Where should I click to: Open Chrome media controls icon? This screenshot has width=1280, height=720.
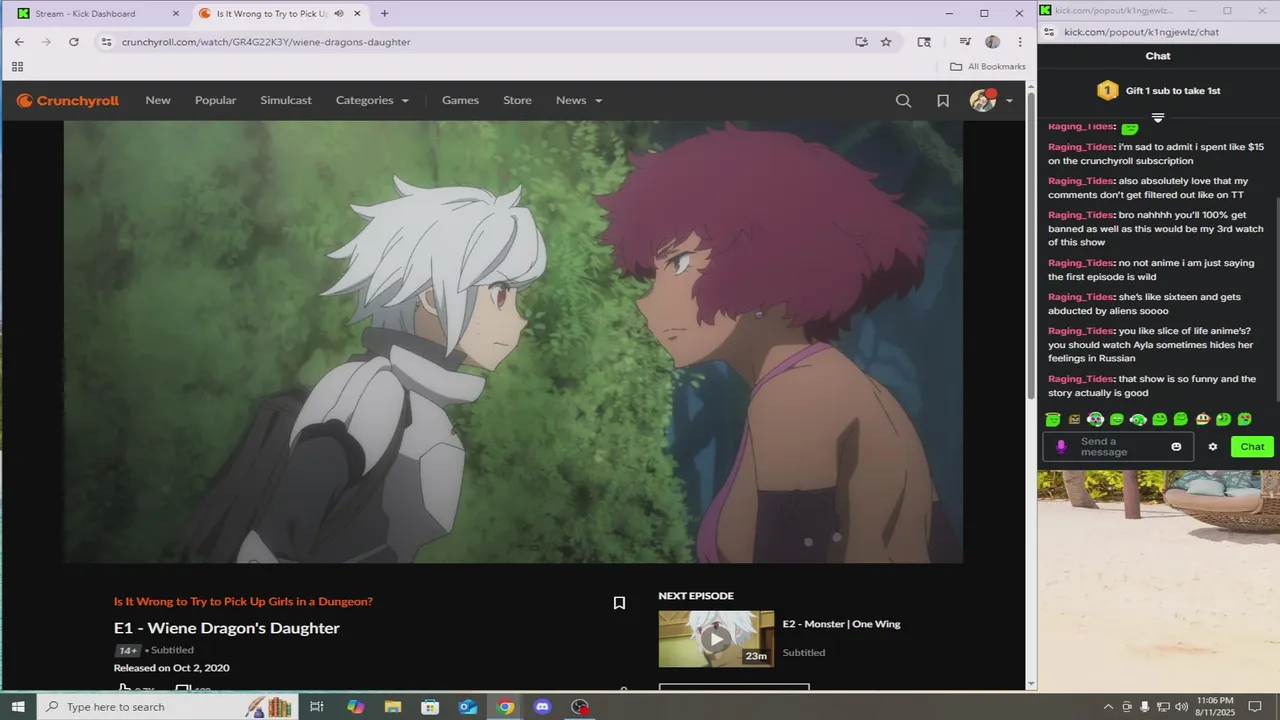tap(965, 42)
